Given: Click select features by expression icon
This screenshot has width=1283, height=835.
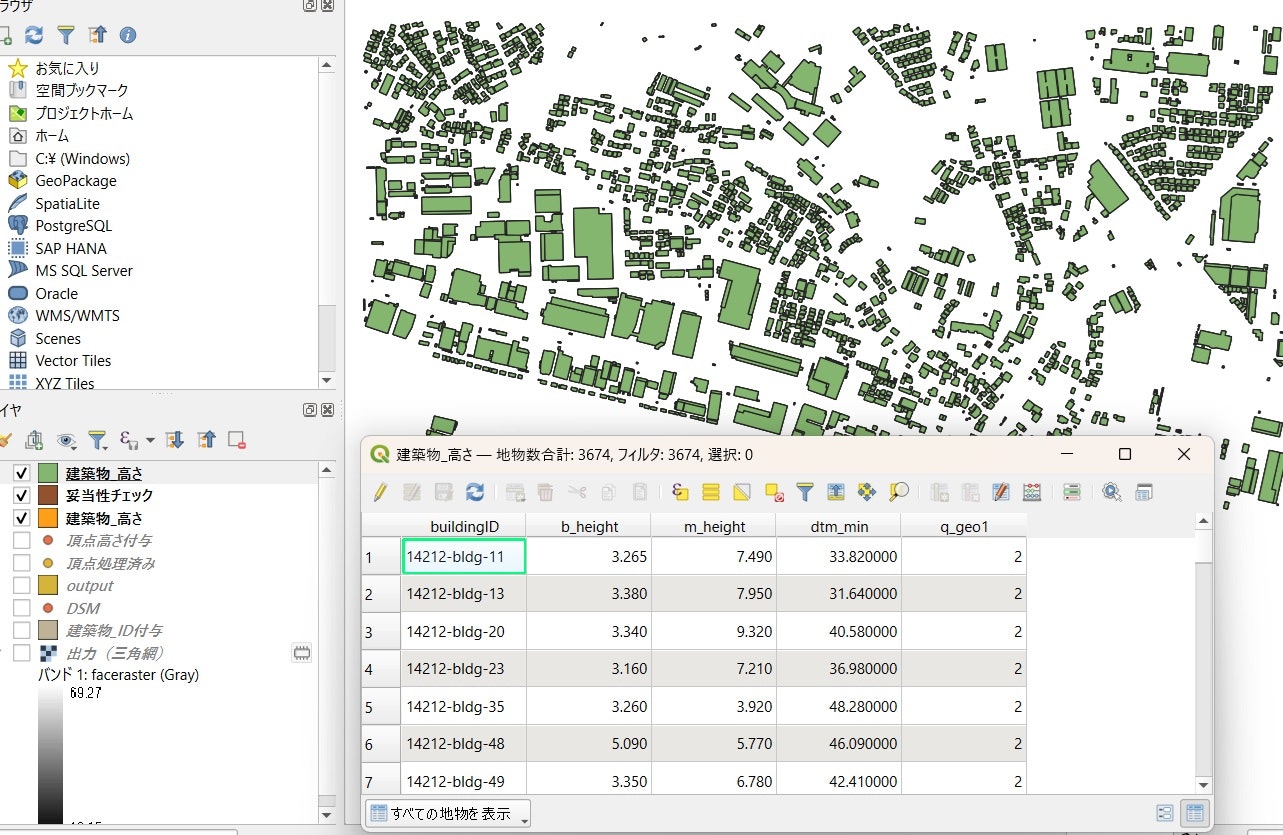Looking at the screenshot, I should coord(681,492).
